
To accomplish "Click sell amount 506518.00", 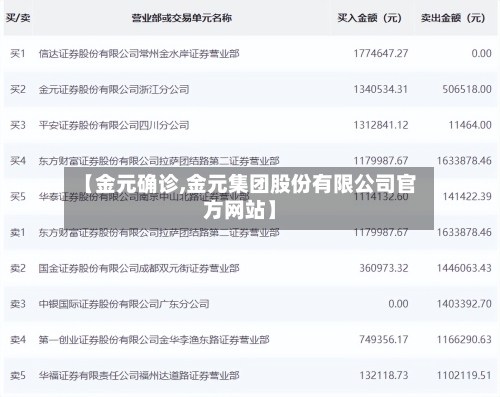I will point(467,89).
